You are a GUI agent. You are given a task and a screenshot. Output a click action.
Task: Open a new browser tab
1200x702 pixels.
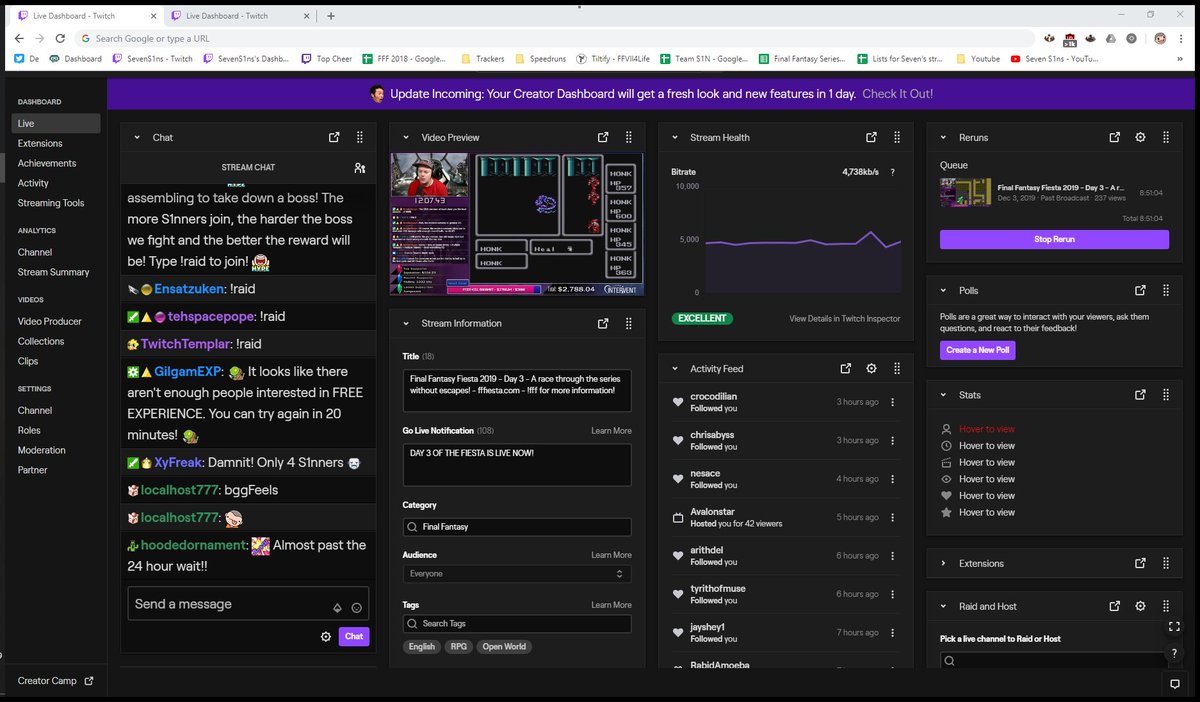[331, 15]
